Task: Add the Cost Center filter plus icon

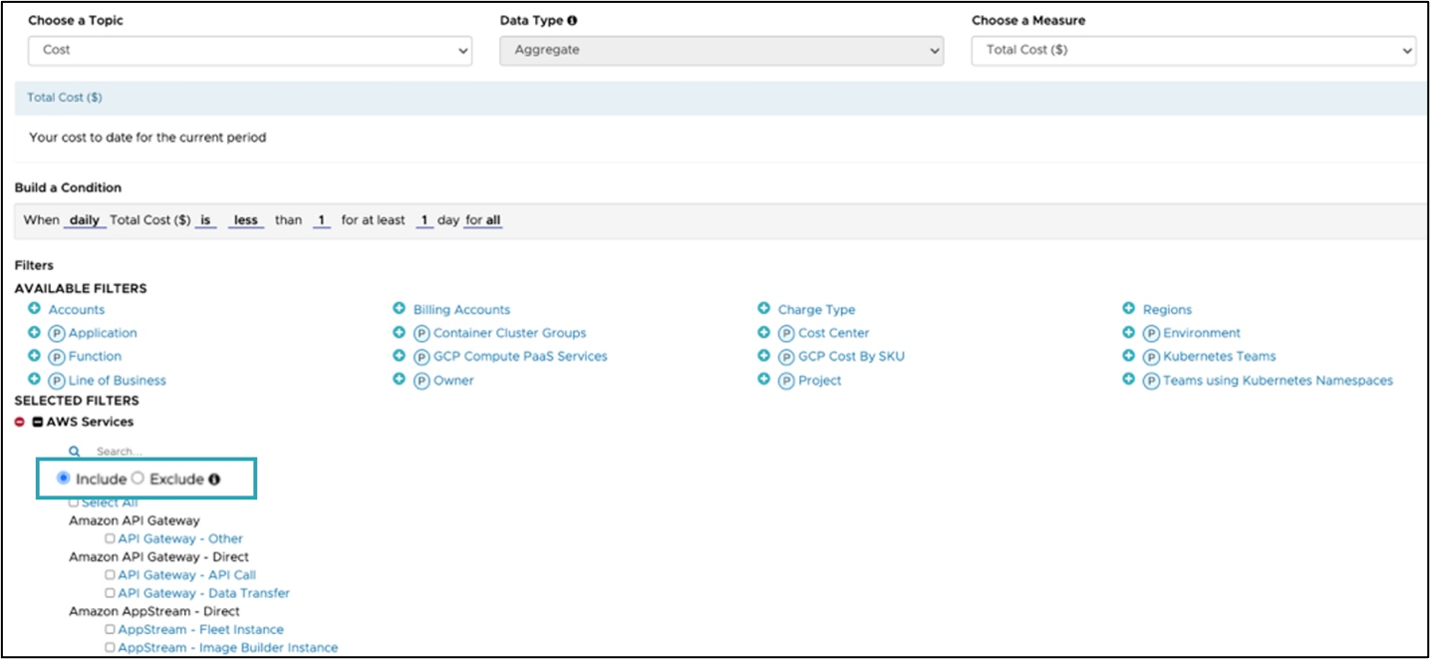Action: [x=764, y=332]
